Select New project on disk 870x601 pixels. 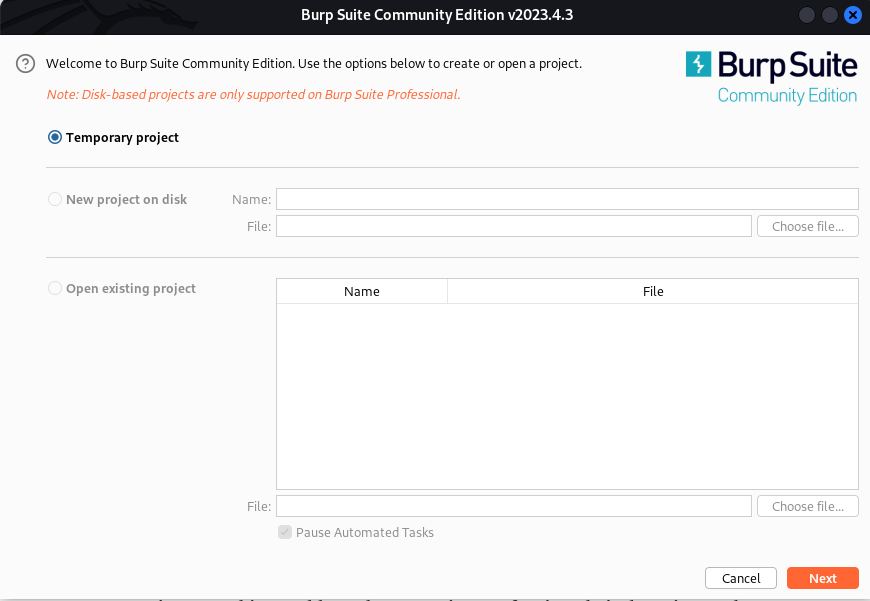[x=55, y=199]
